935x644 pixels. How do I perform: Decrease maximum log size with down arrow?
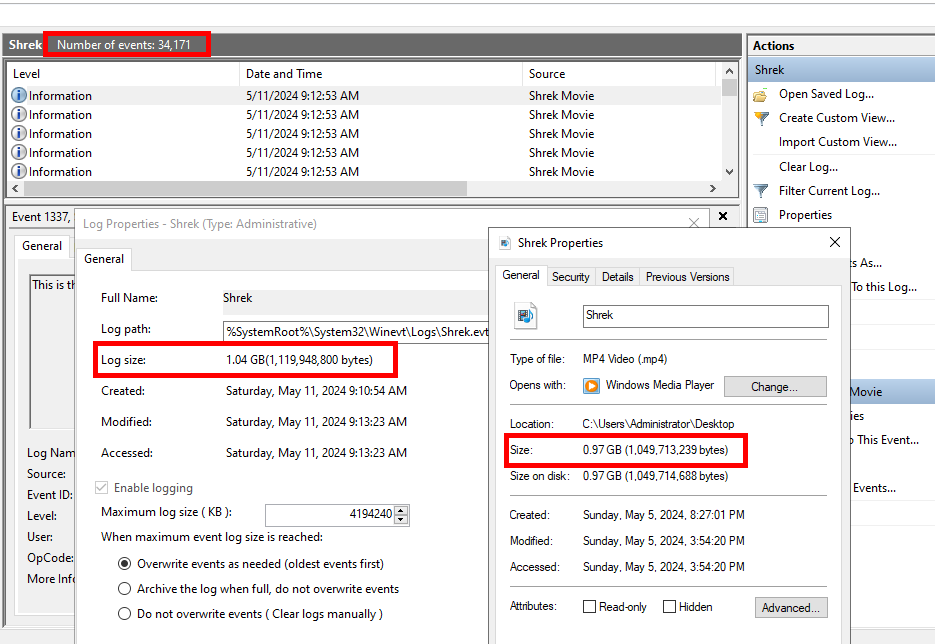click(x=401, y=519)
